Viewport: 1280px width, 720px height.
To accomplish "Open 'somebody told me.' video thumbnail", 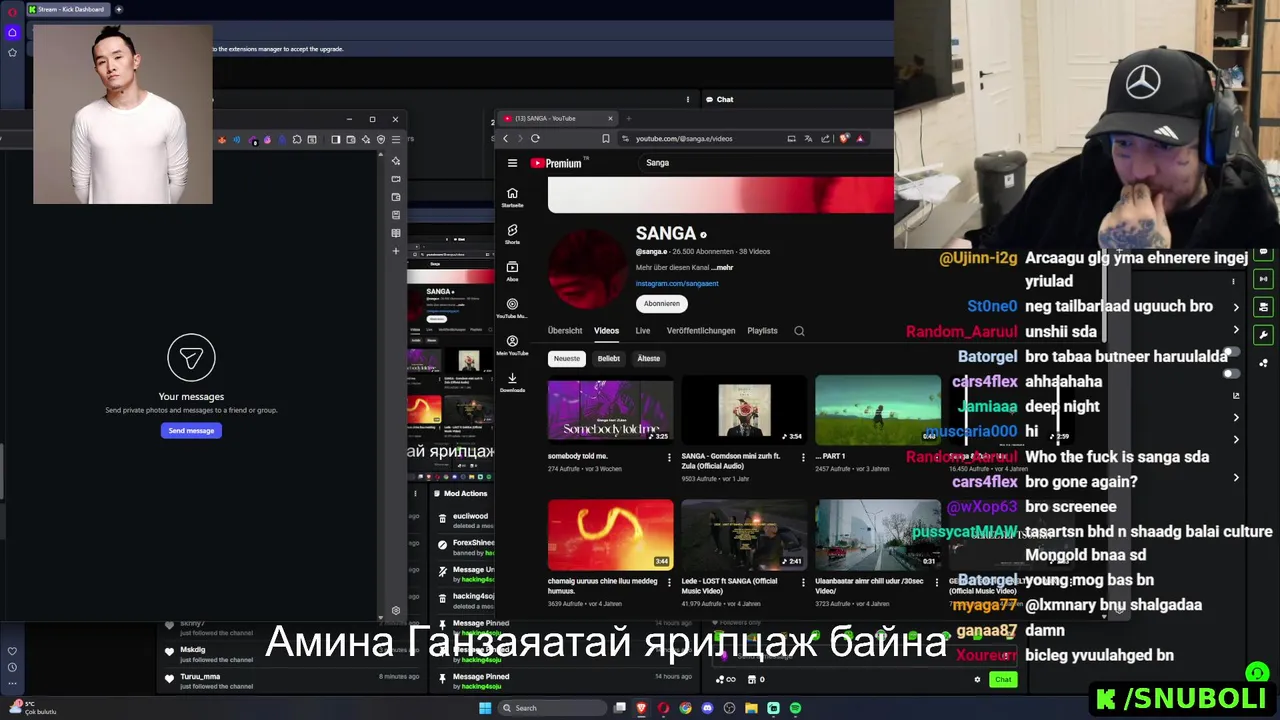I will click(610, 409).
